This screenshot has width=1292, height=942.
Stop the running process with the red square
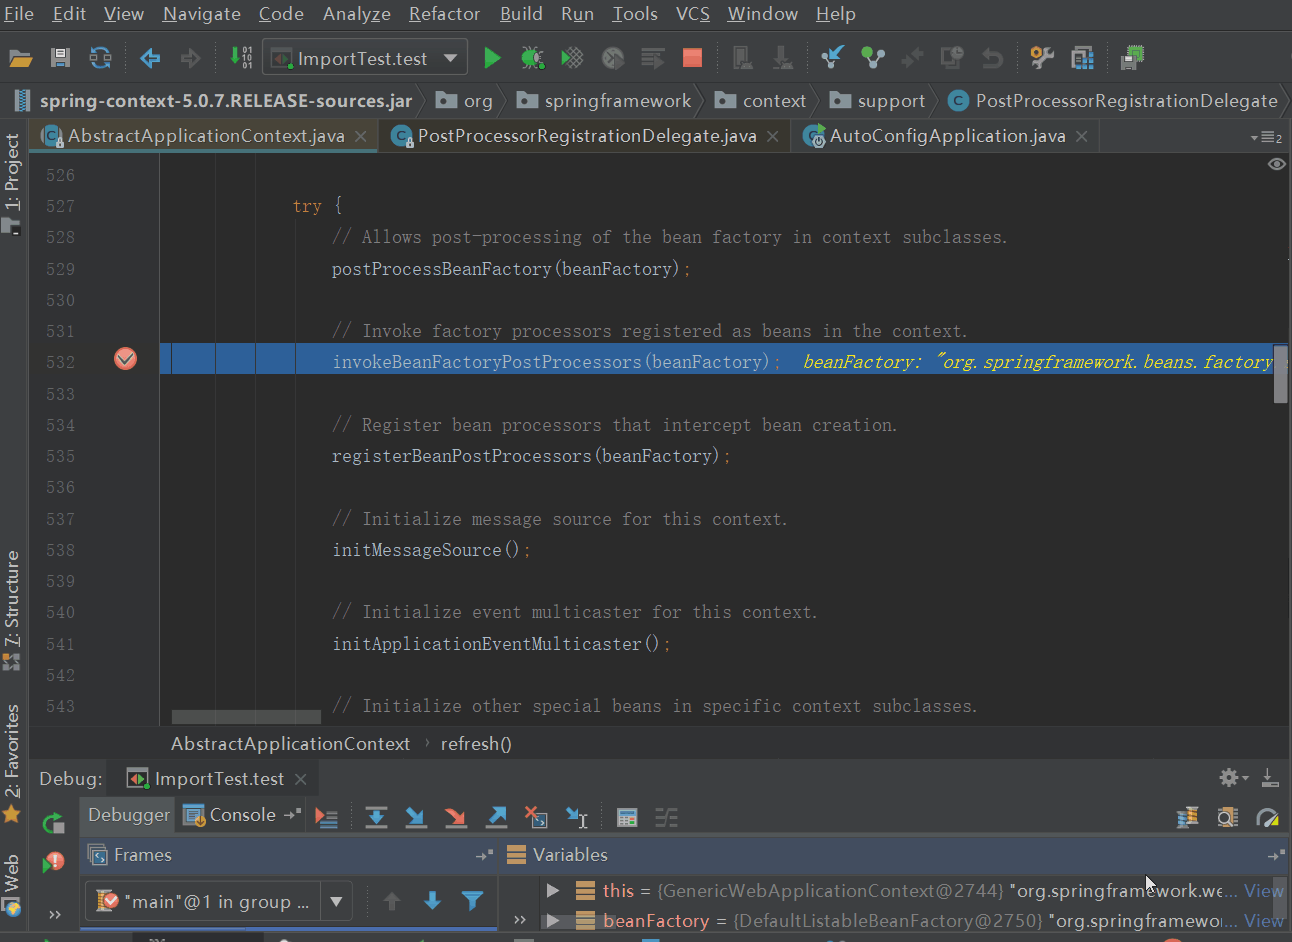(692, 58)
